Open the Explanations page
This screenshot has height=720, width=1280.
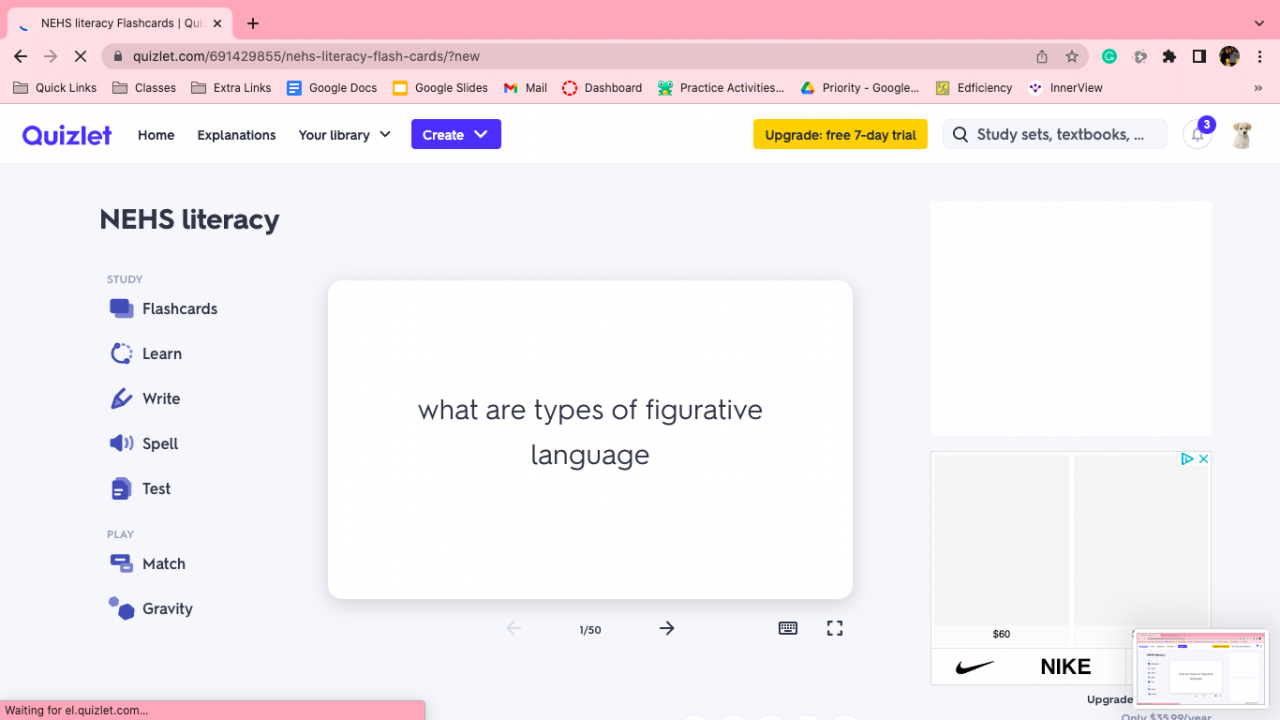click(236, 135)
